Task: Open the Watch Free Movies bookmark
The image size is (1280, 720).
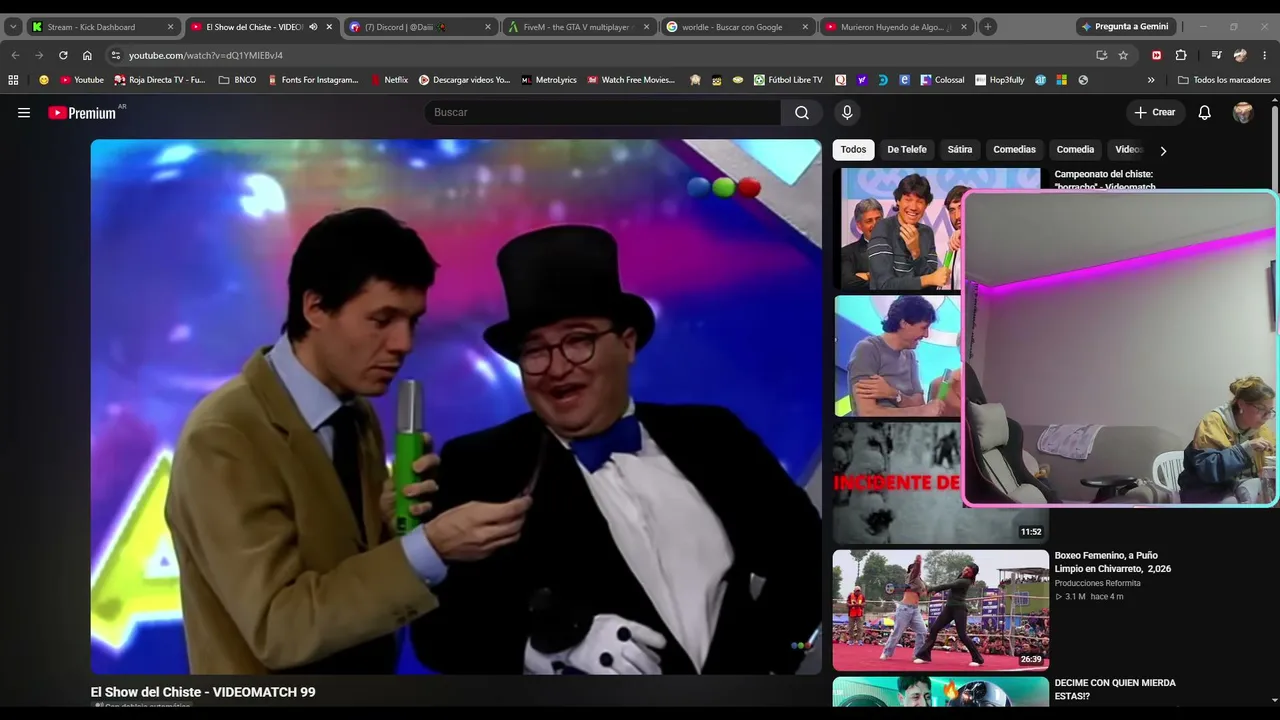Action: (631, 80)
